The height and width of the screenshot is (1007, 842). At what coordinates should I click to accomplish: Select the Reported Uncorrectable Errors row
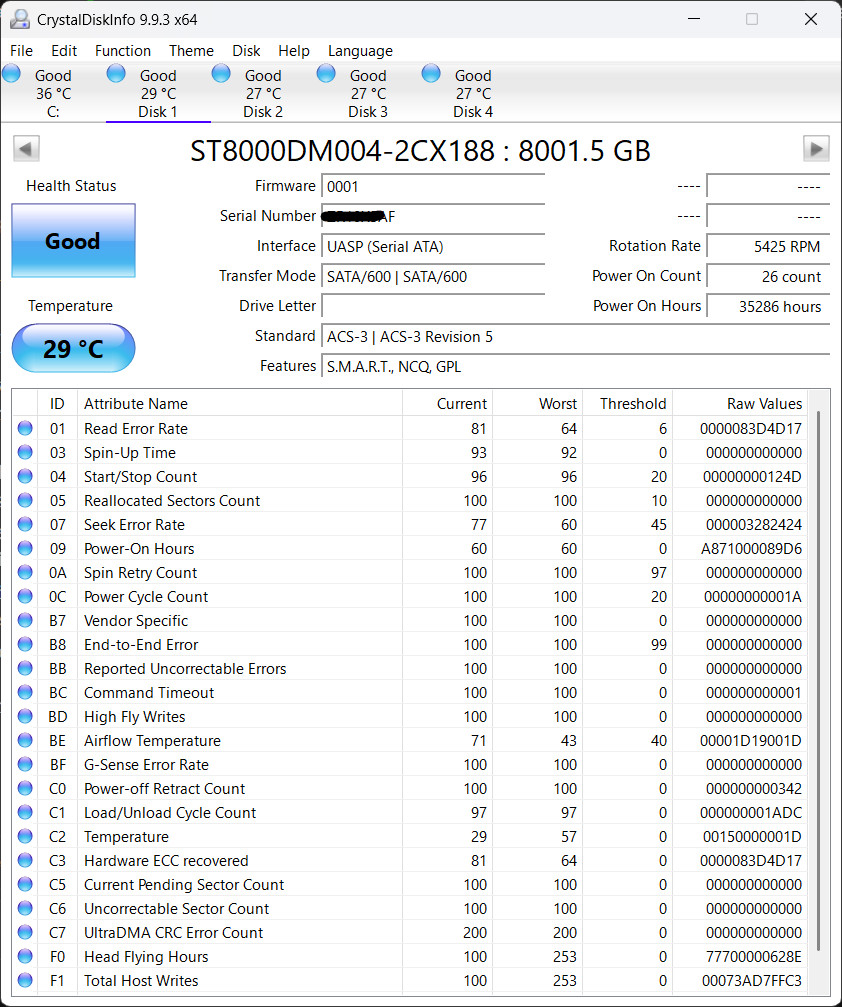411,668
